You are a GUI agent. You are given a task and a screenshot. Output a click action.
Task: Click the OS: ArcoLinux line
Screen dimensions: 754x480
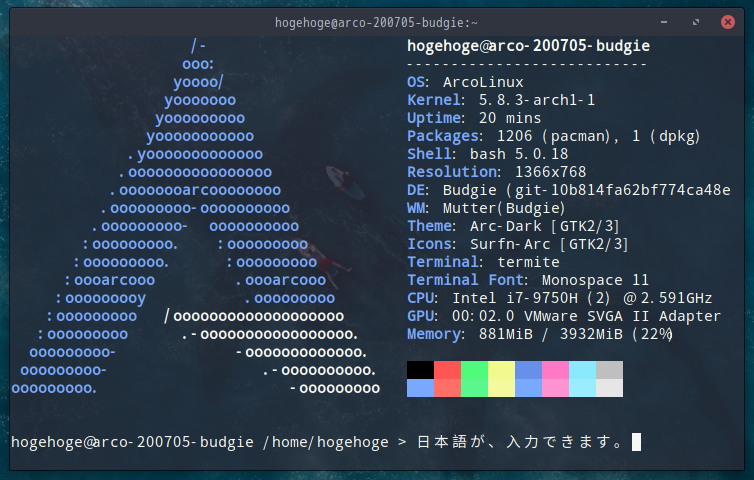(x=465, y=82)
